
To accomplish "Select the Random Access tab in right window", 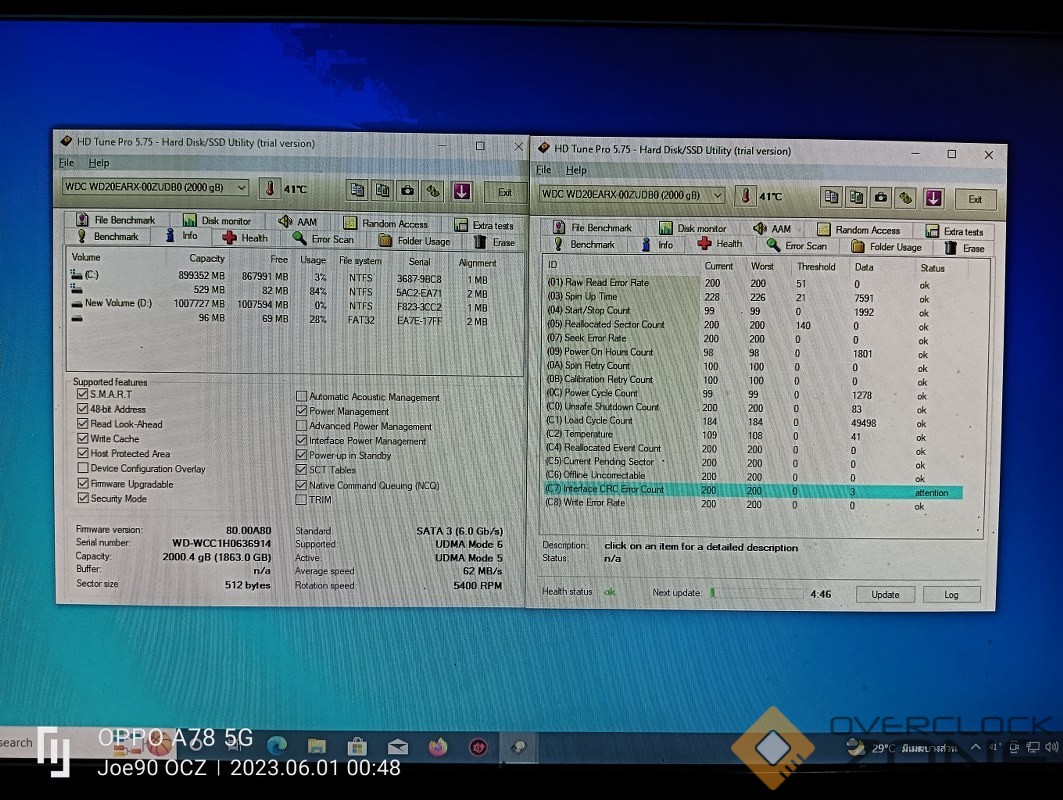I will [x=859, y=230].
